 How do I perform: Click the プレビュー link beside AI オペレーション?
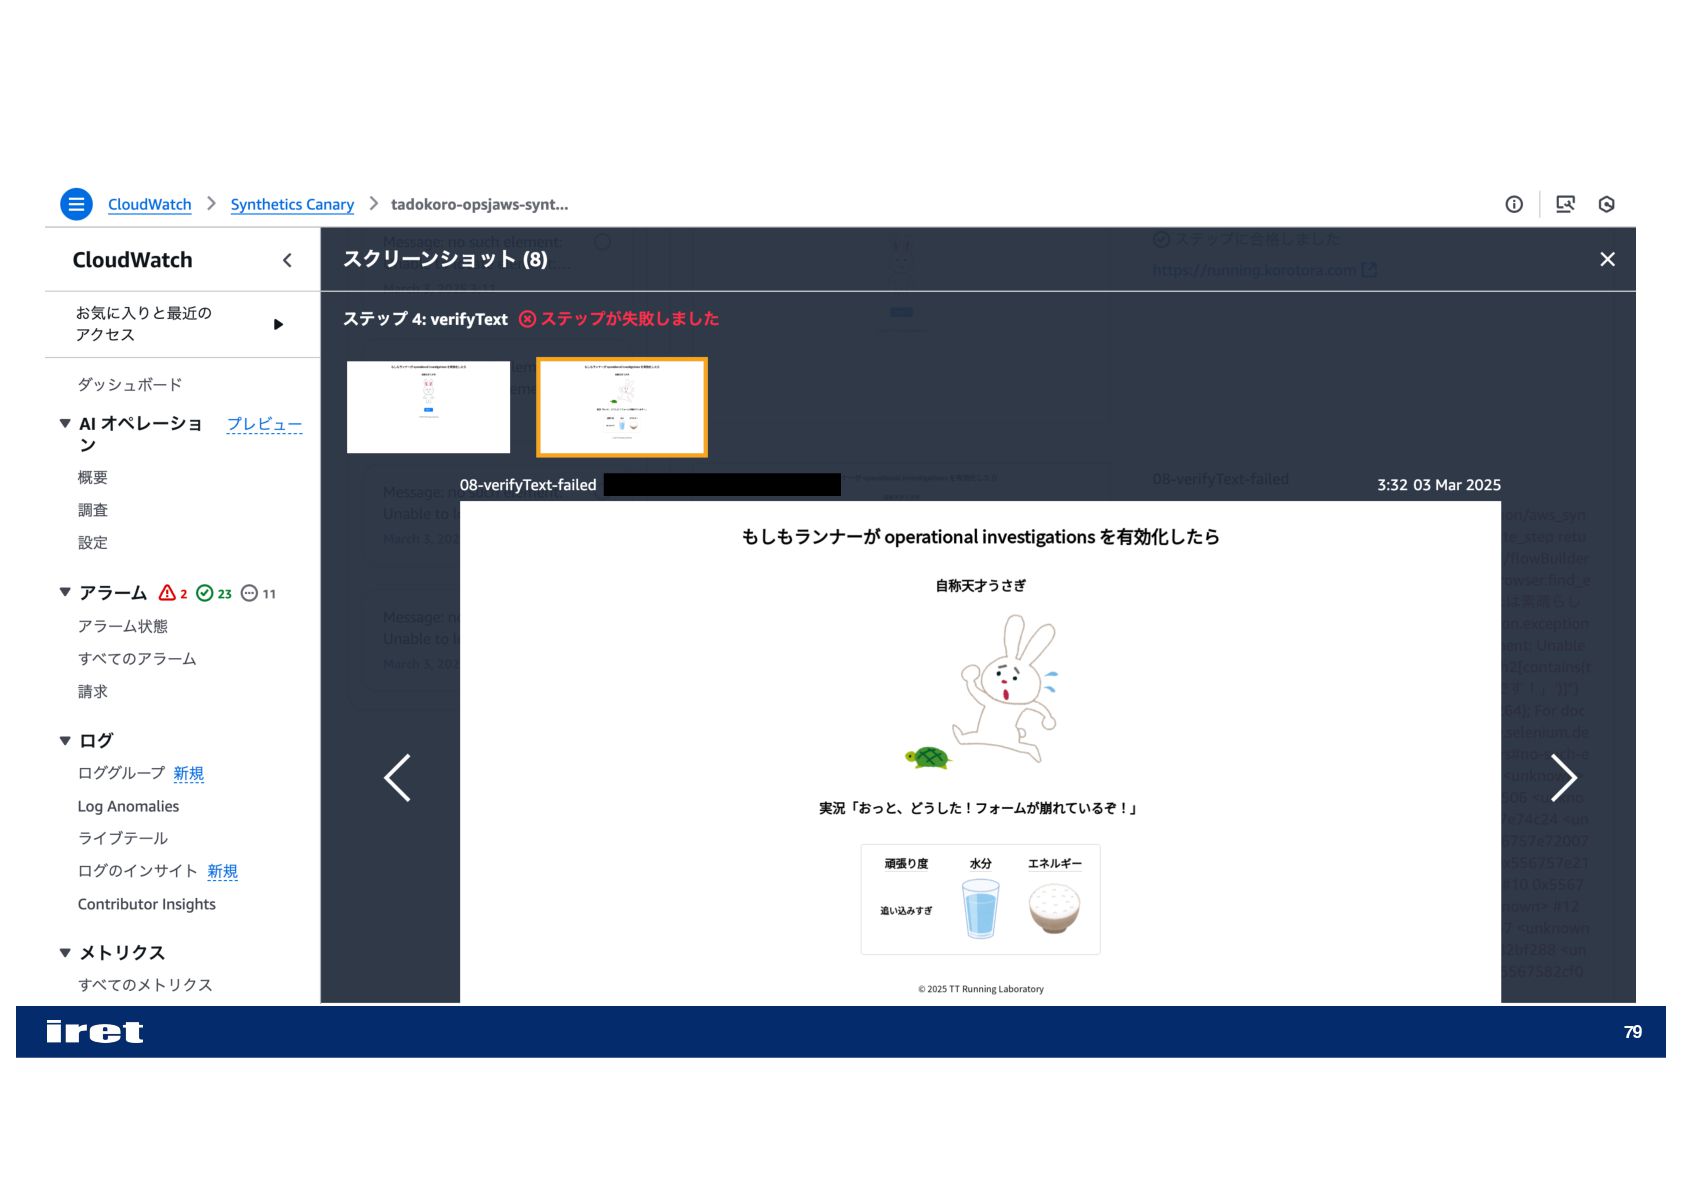(x=264, y=424)
